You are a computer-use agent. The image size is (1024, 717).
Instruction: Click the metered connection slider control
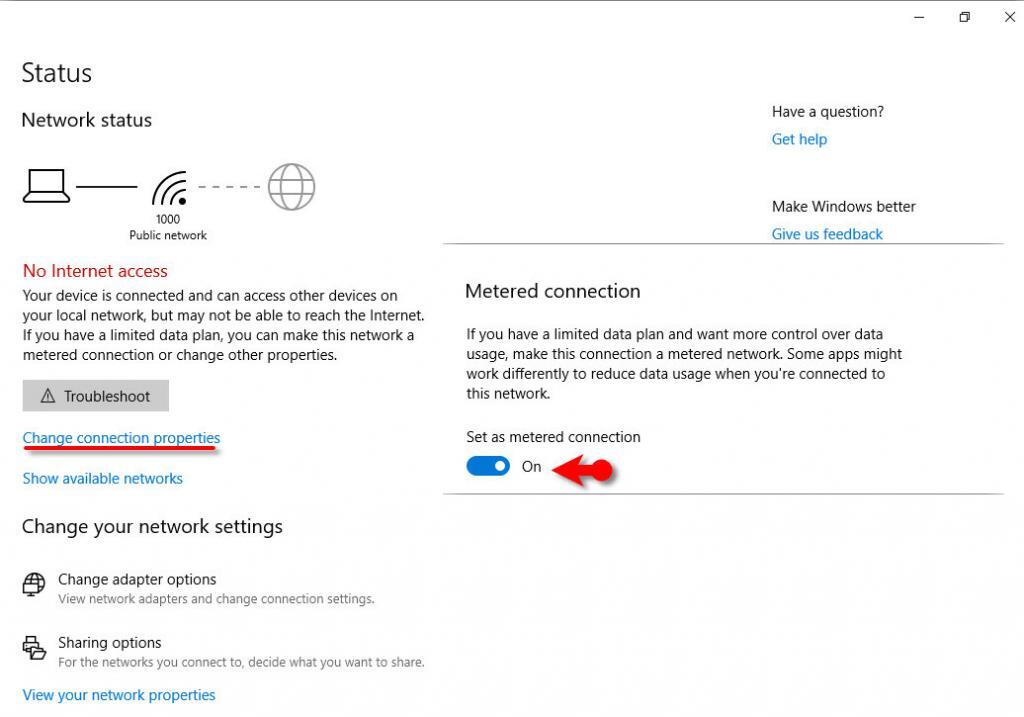pyautogui.click(x=488, y=465)
